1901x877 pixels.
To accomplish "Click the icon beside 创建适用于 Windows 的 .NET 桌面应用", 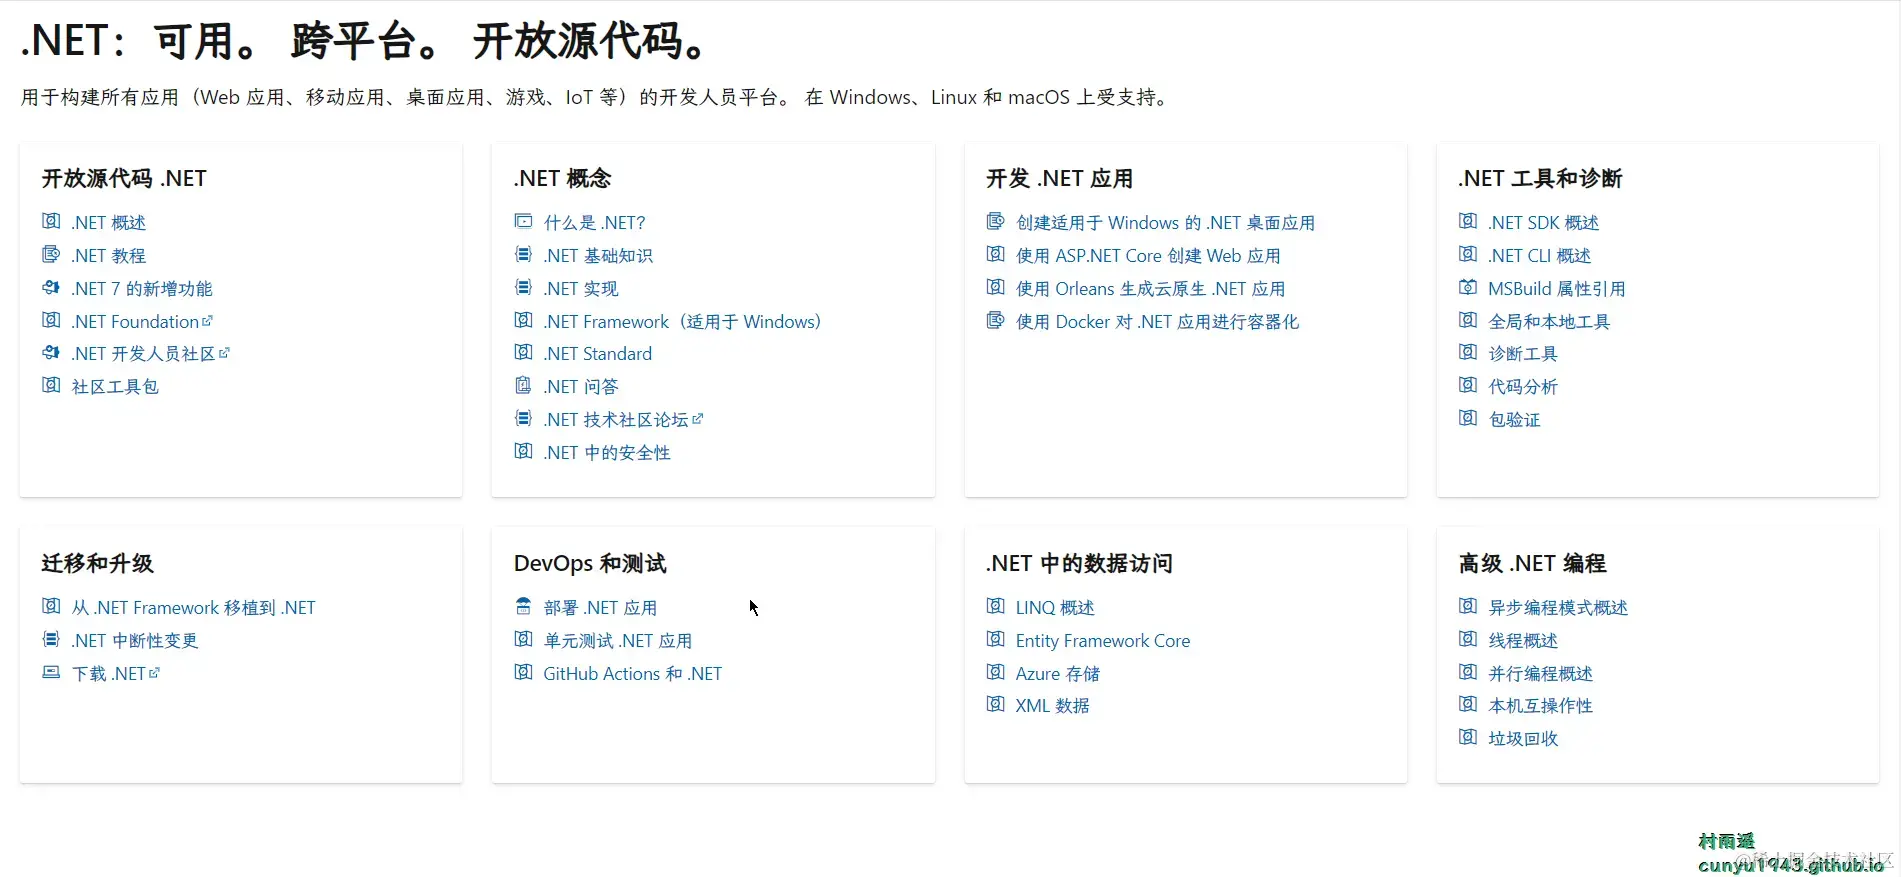I will click(995, 221).
